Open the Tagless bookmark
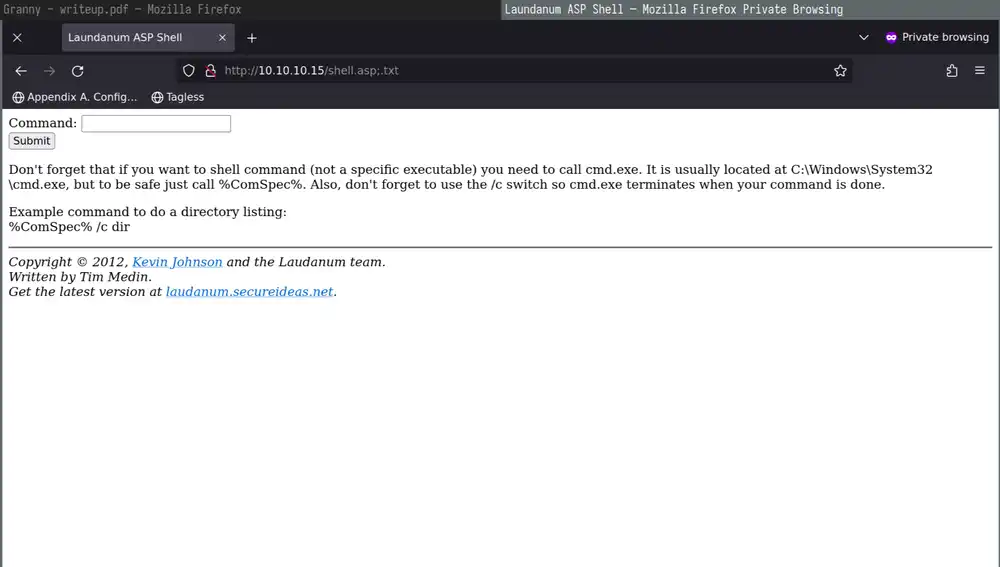This screenshot has width=1000, height=567. tap(178, 97)
